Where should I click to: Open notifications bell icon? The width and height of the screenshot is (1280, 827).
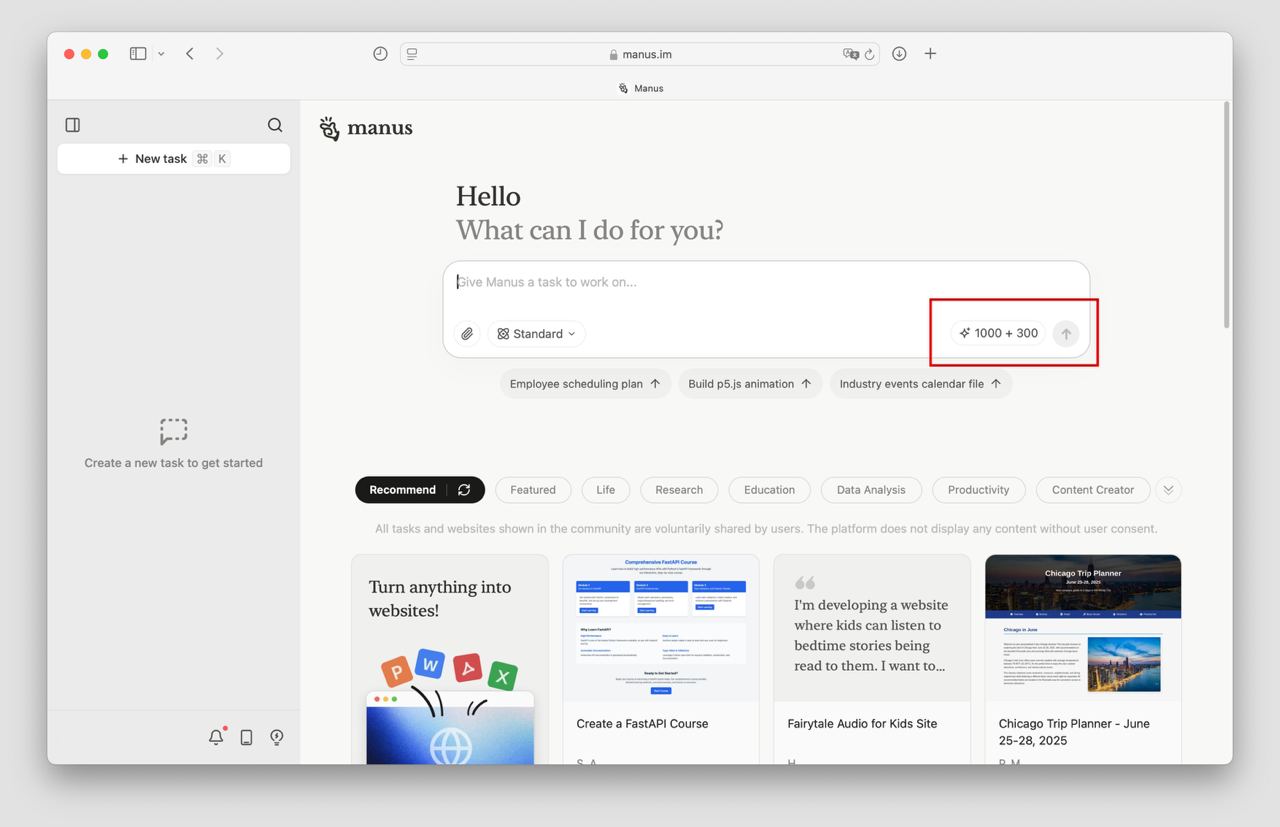pyautogui.click(x=216, y=737)
